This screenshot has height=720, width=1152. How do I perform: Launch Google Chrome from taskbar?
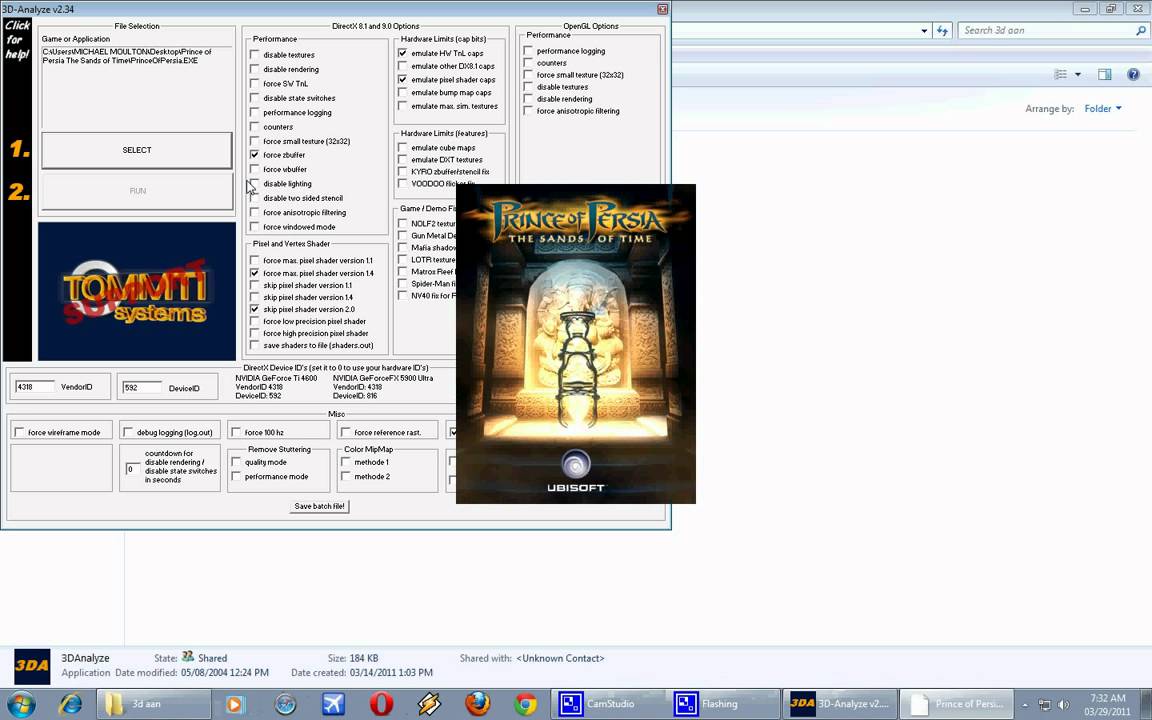[525, 704]
